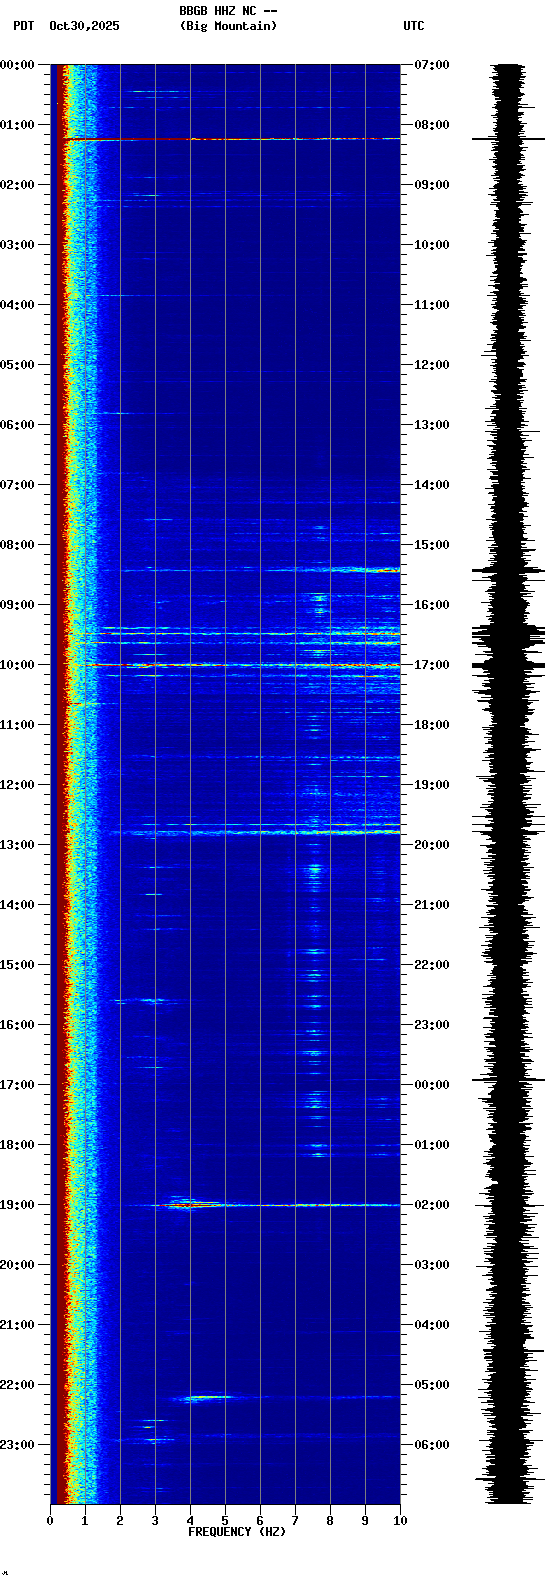Click the UTC '12:00' time label
The height and width of the screenshot is (1584, 552).
coord(432,365)
